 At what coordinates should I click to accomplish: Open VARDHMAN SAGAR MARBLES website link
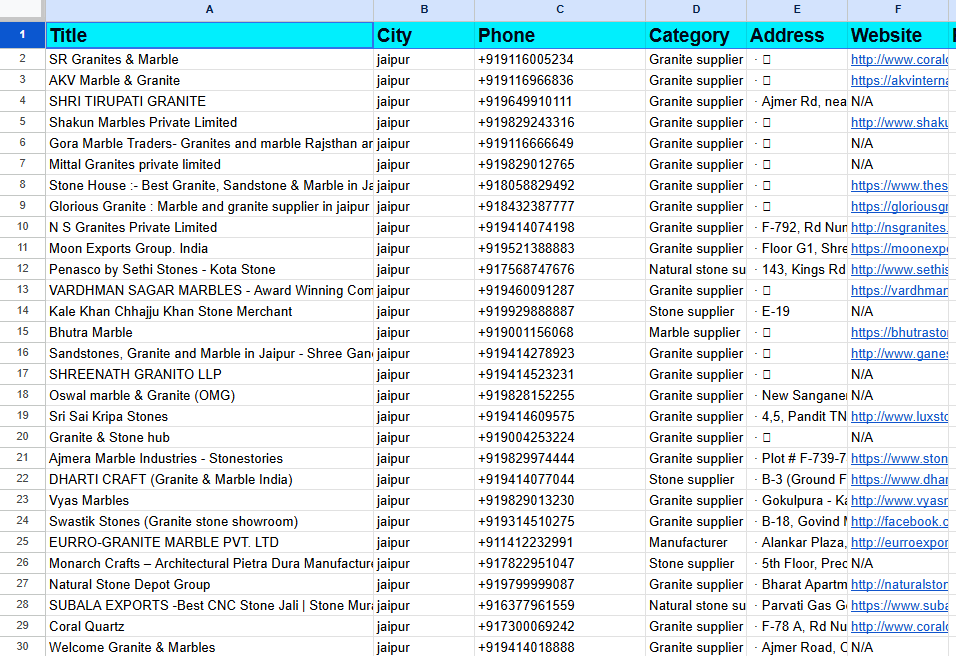coord(899,291)
